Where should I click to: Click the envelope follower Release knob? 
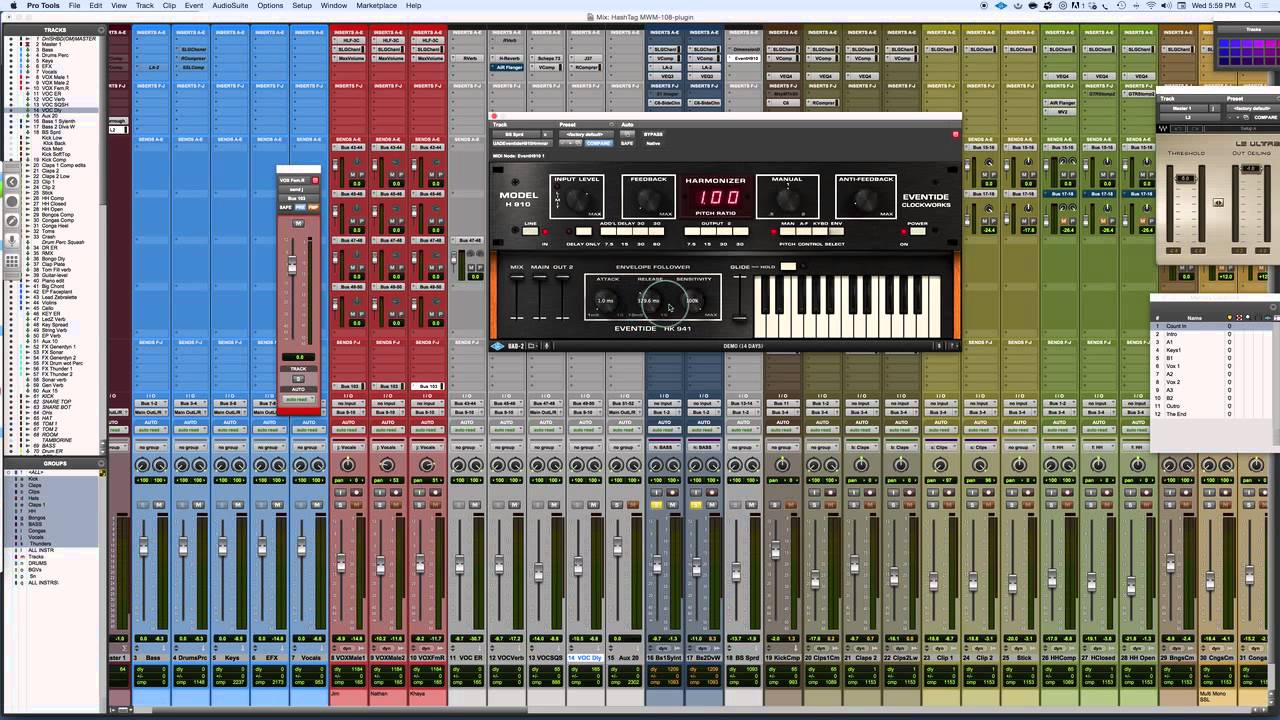tap(649, 301)
